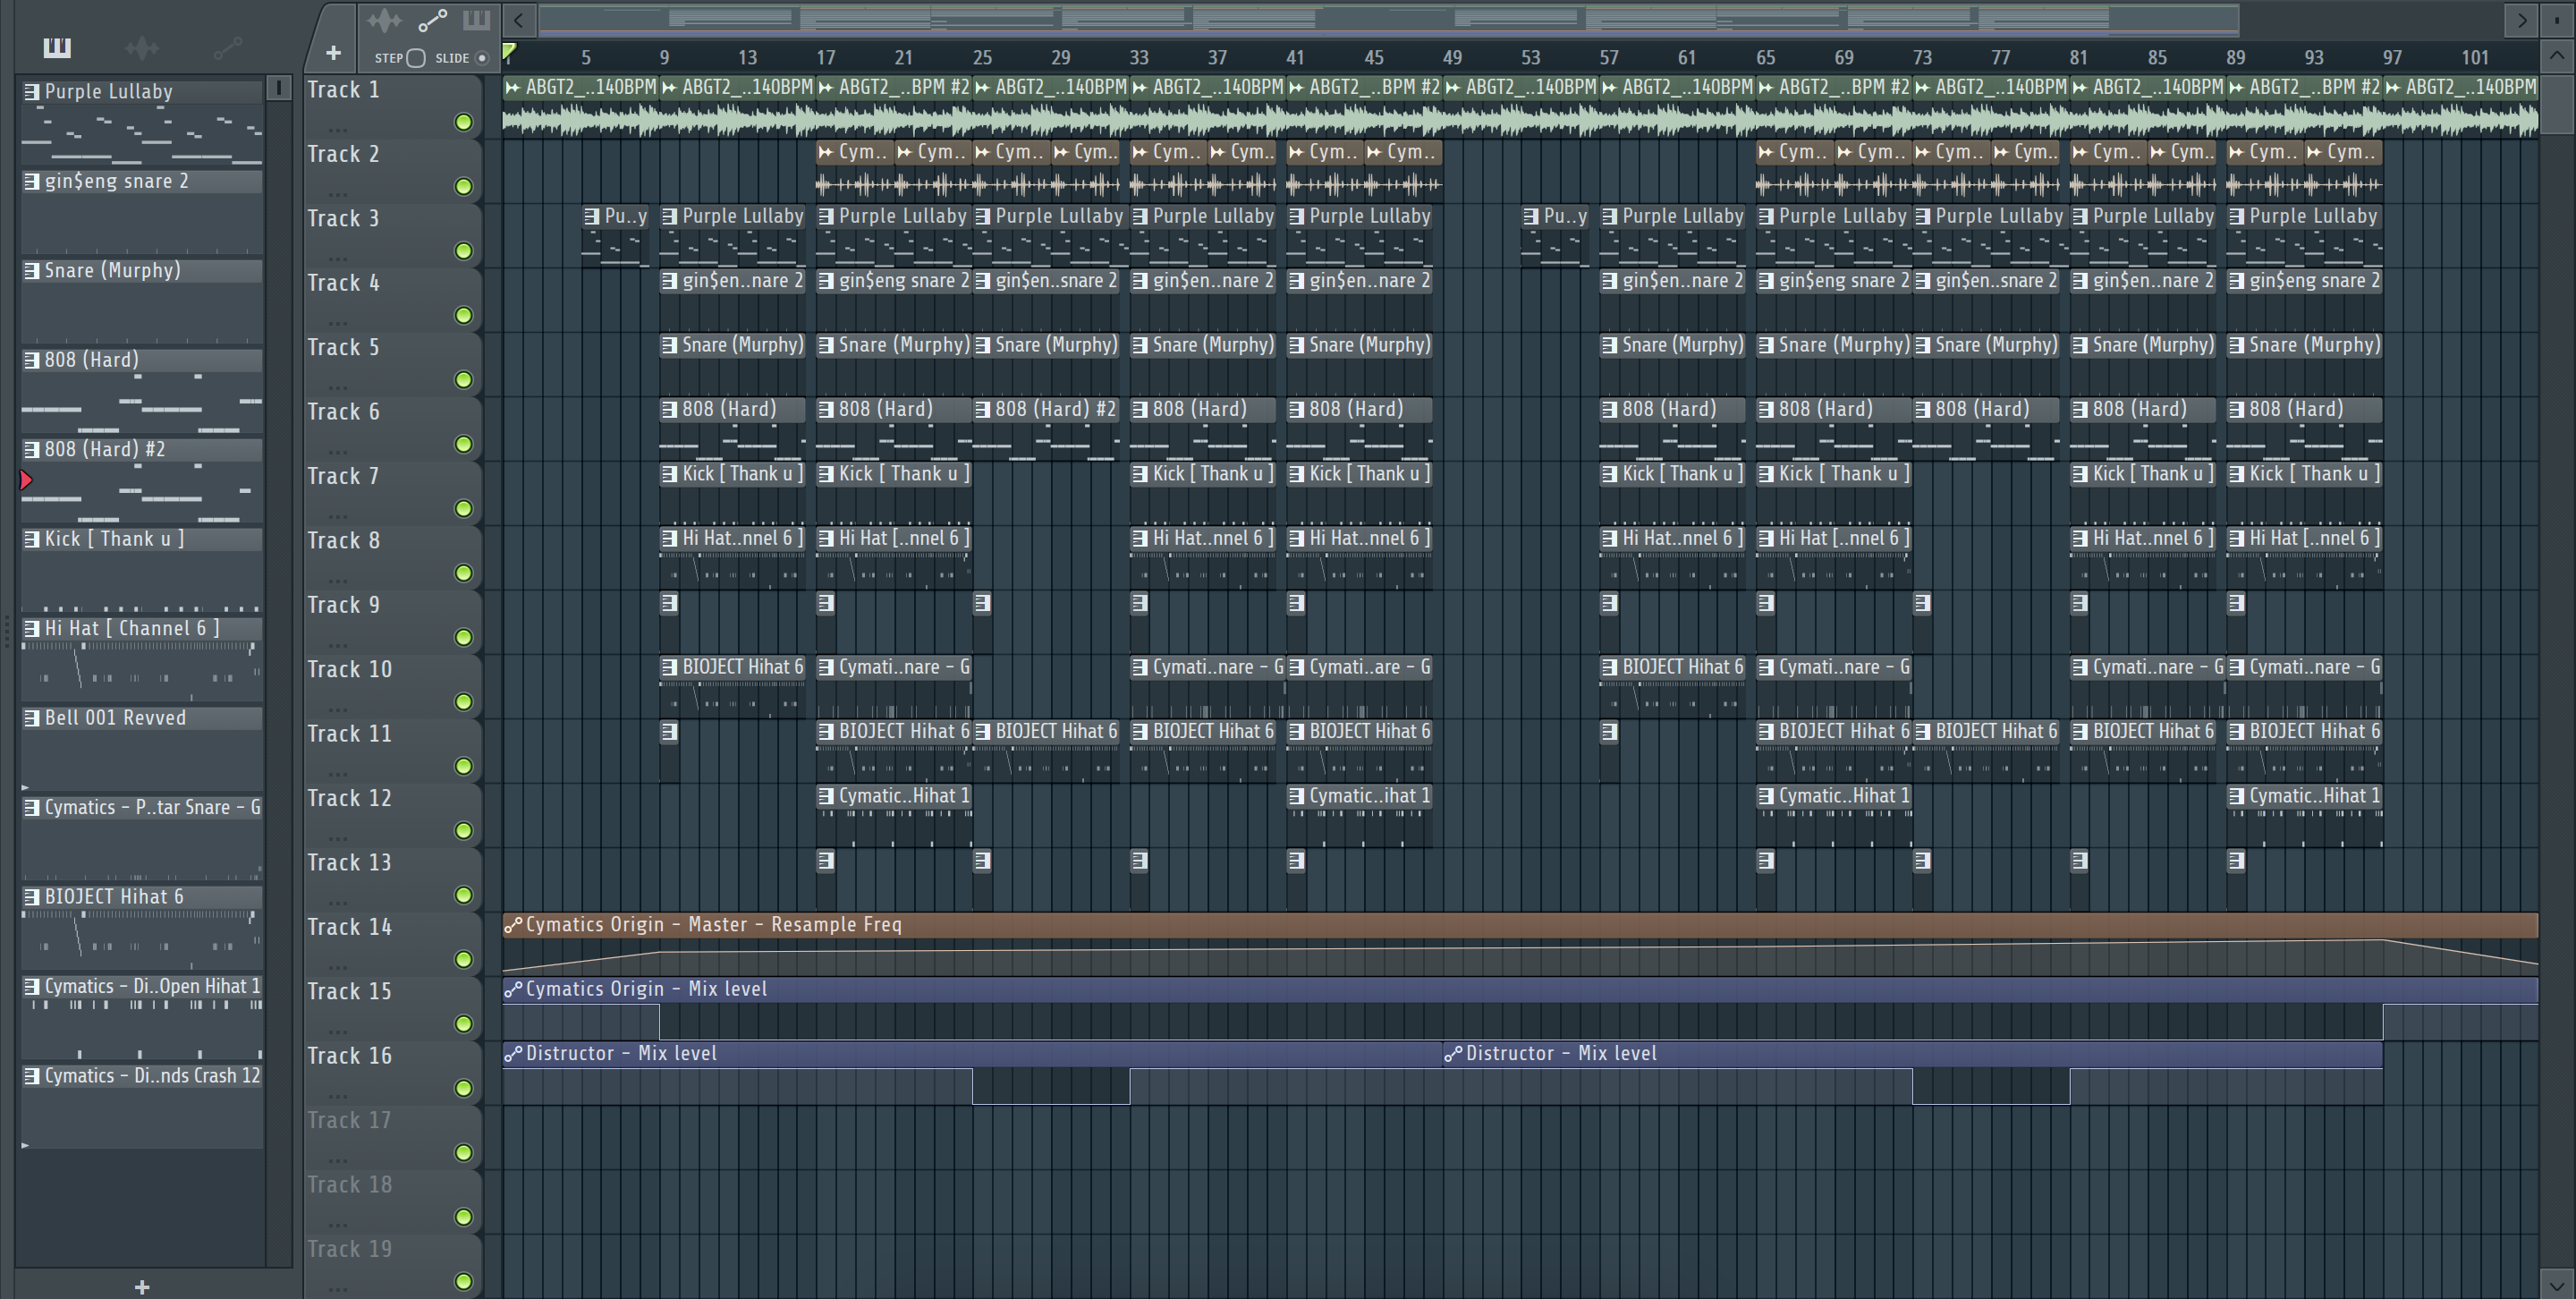Screen dimensions: 2576x1299
Task: Click the audio waveform focus icon above STEP
Action: [x=383, y=20]
